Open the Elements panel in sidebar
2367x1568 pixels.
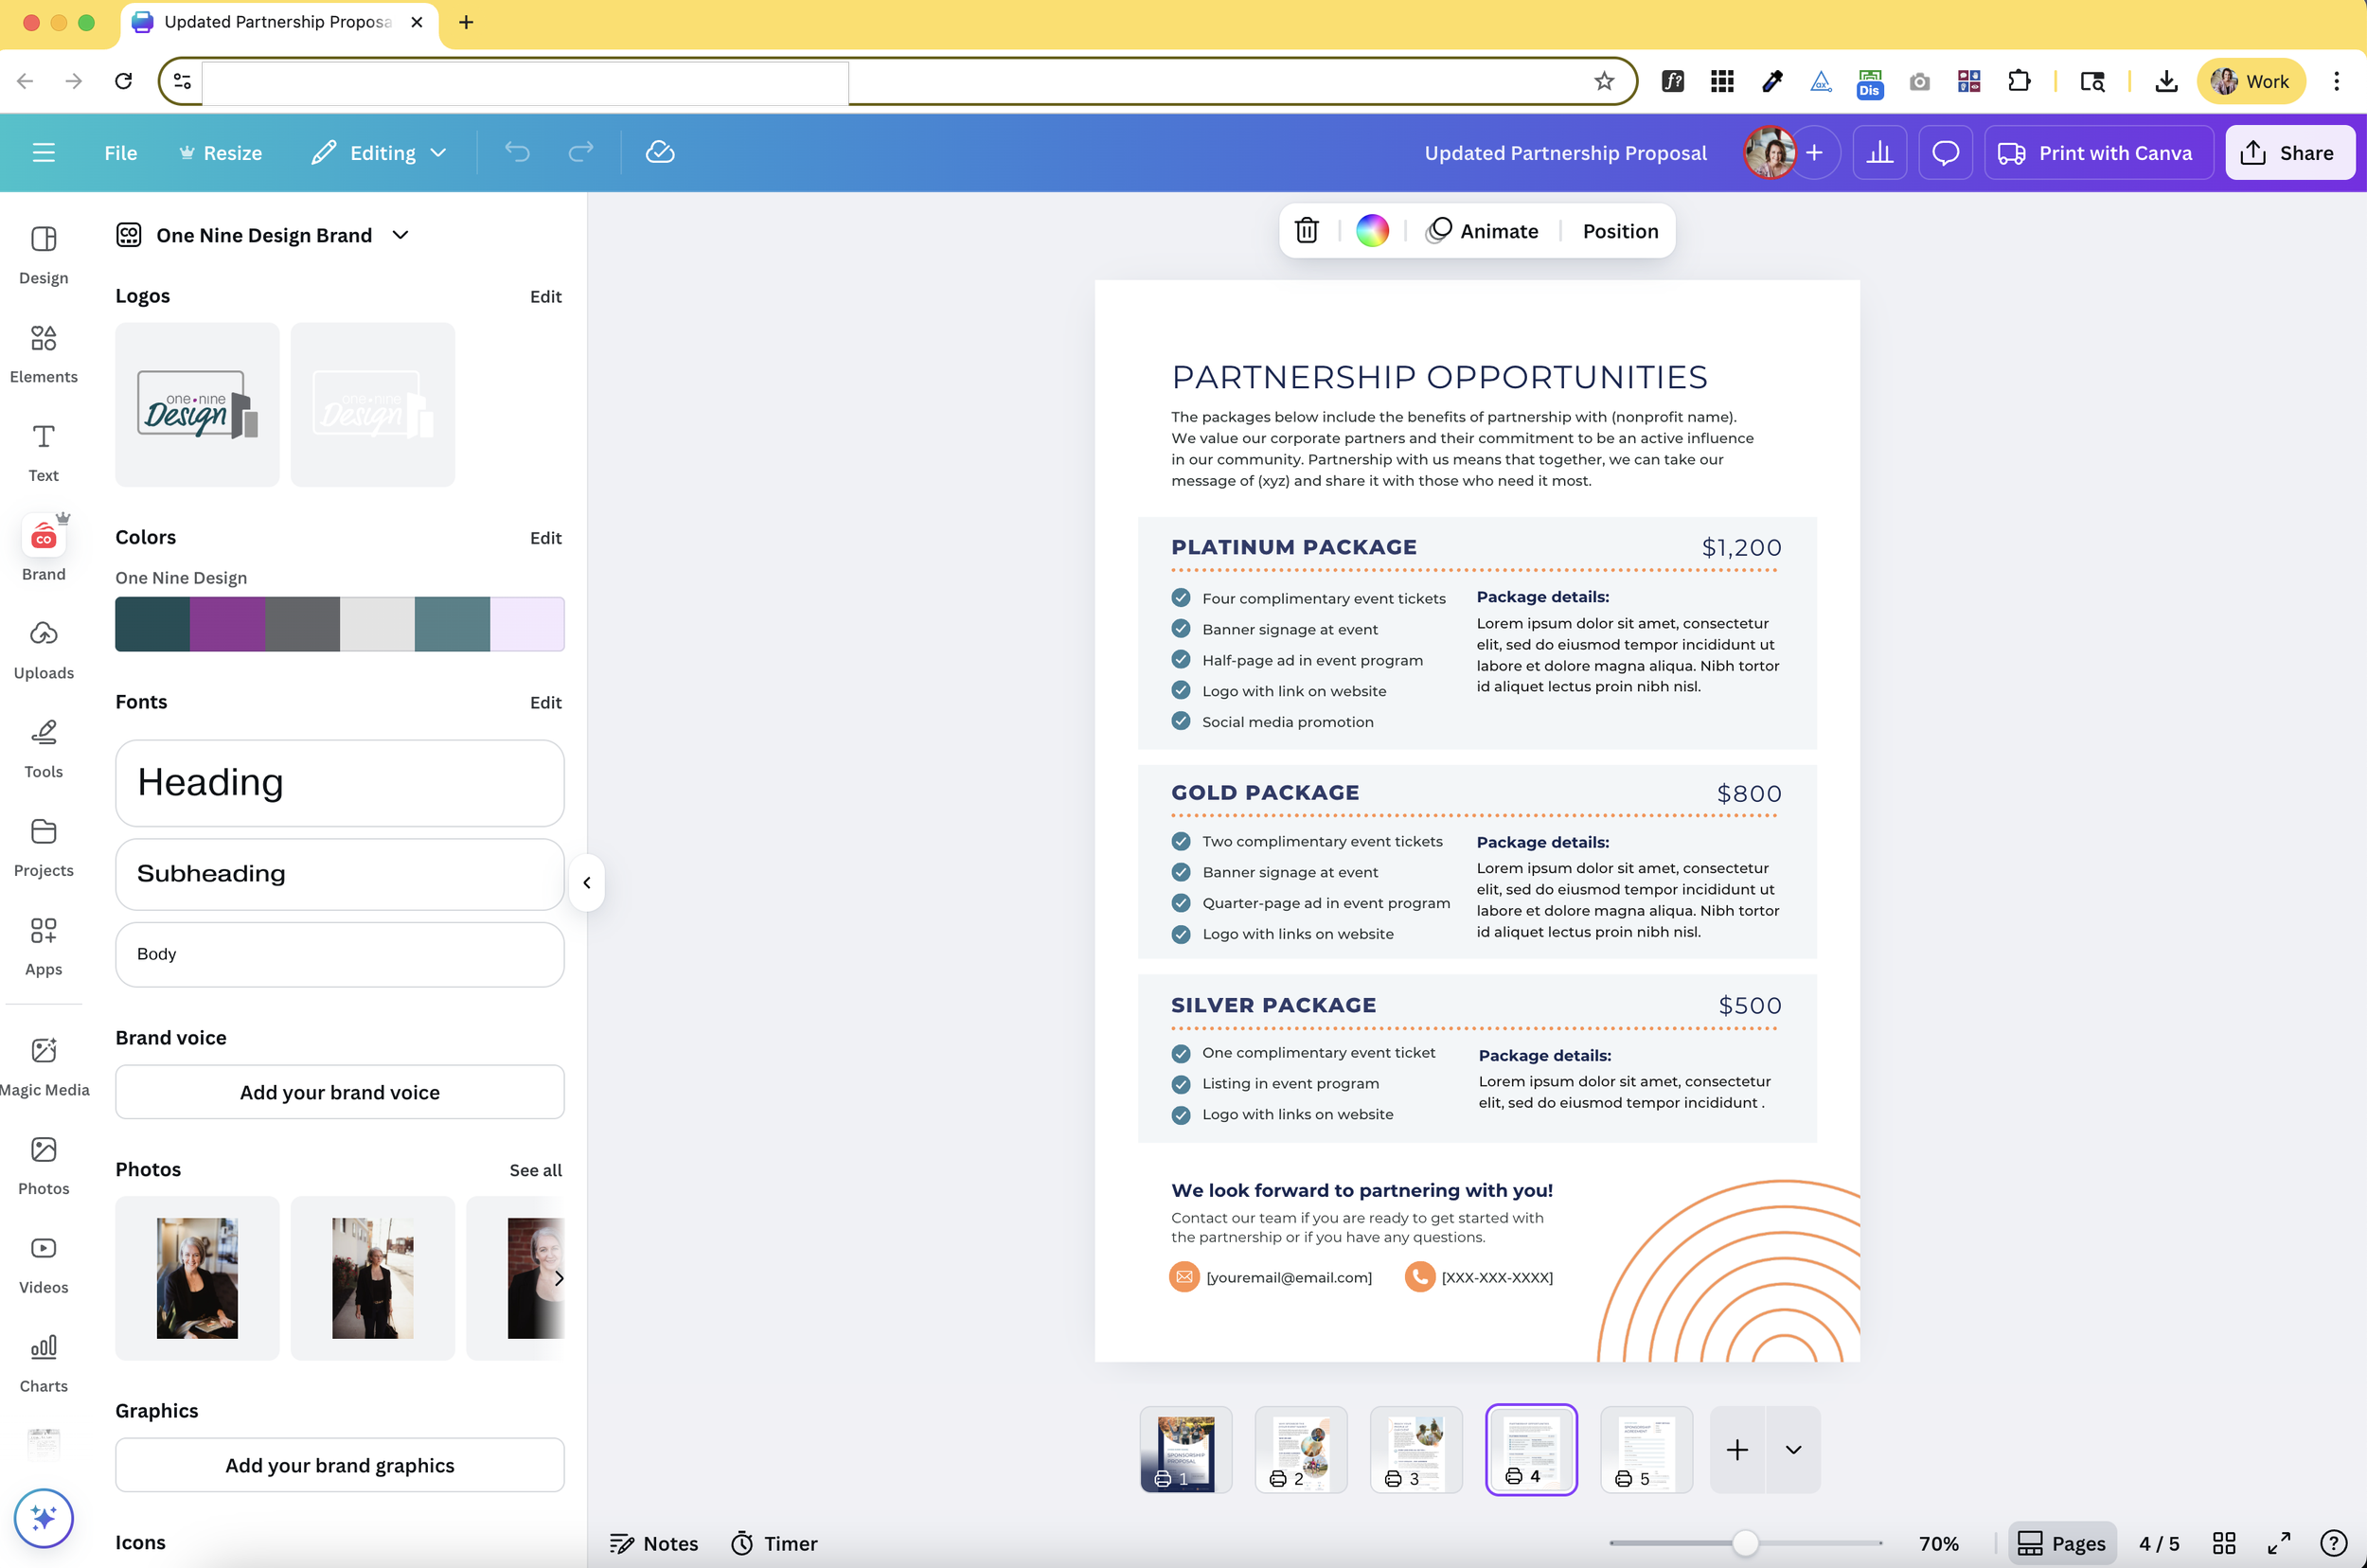pos(43,352)
